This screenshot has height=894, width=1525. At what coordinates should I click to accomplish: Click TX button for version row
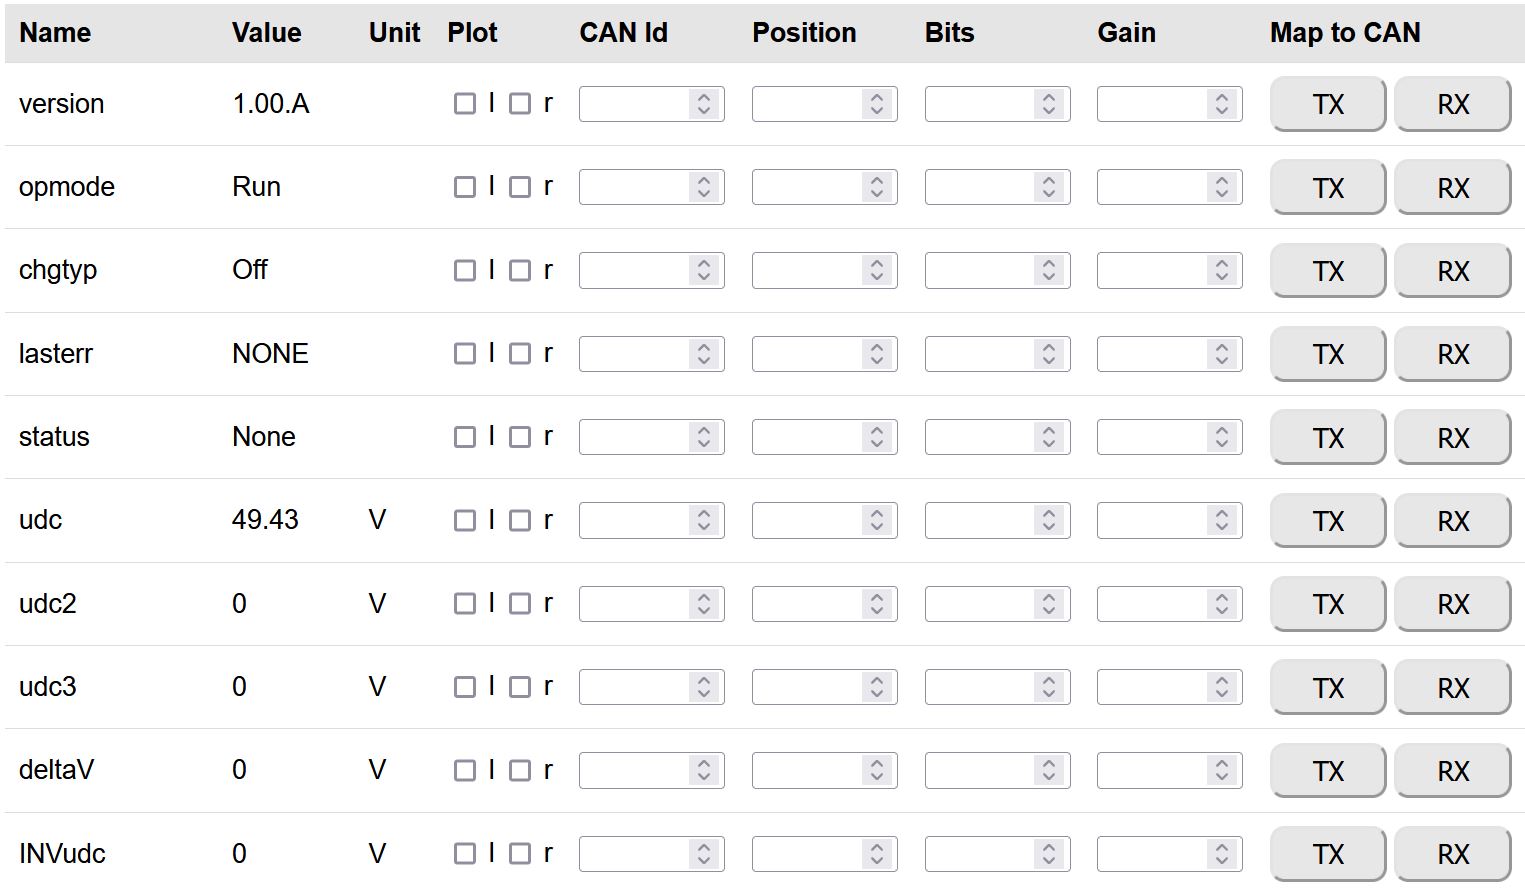click(x=1327, y=104)
